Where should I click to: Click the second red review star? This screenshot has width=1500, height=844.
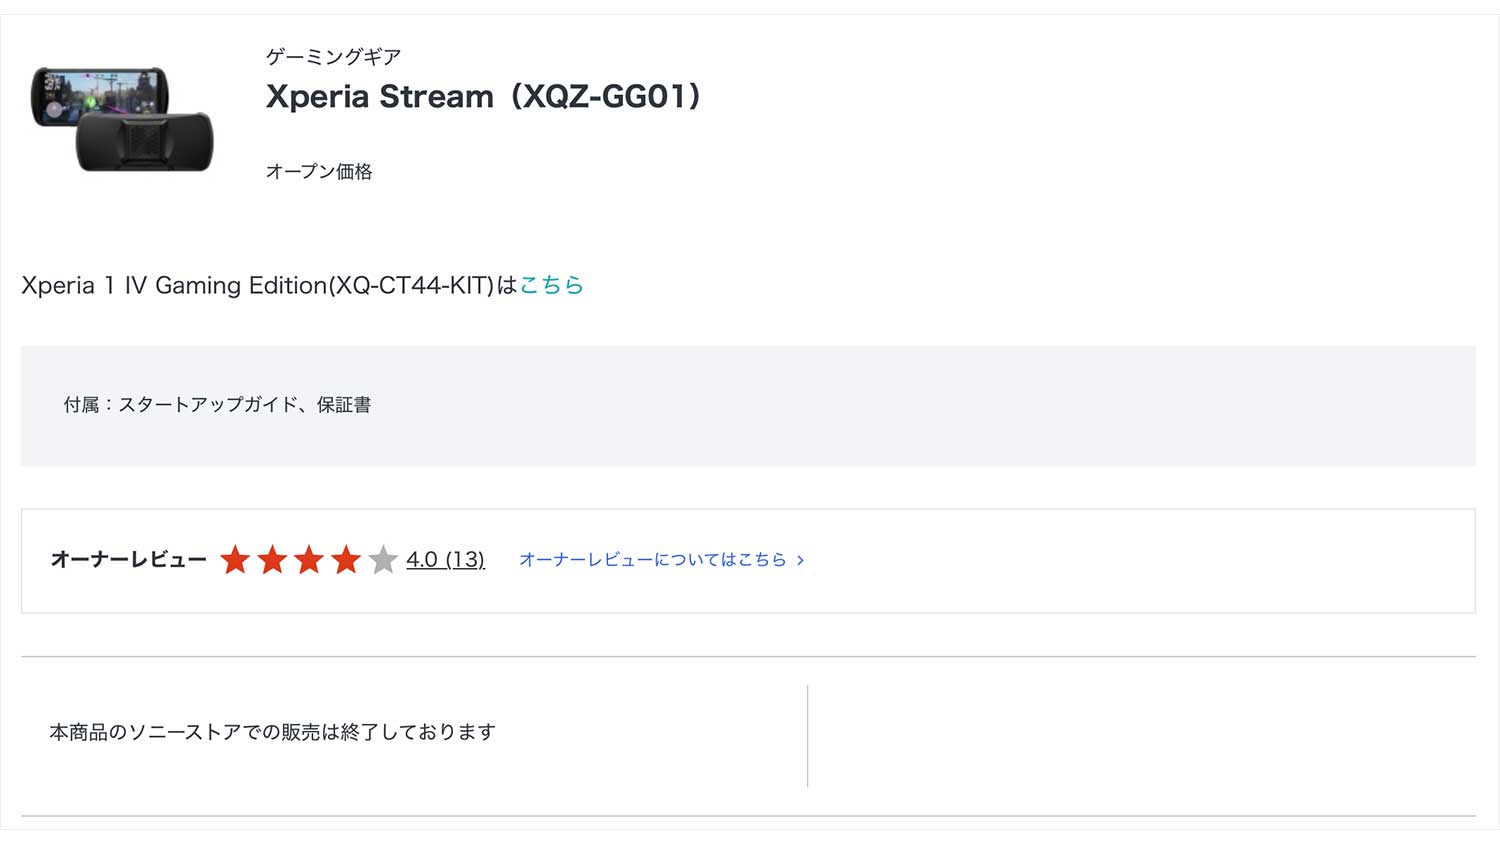click(x=272, y=560)
